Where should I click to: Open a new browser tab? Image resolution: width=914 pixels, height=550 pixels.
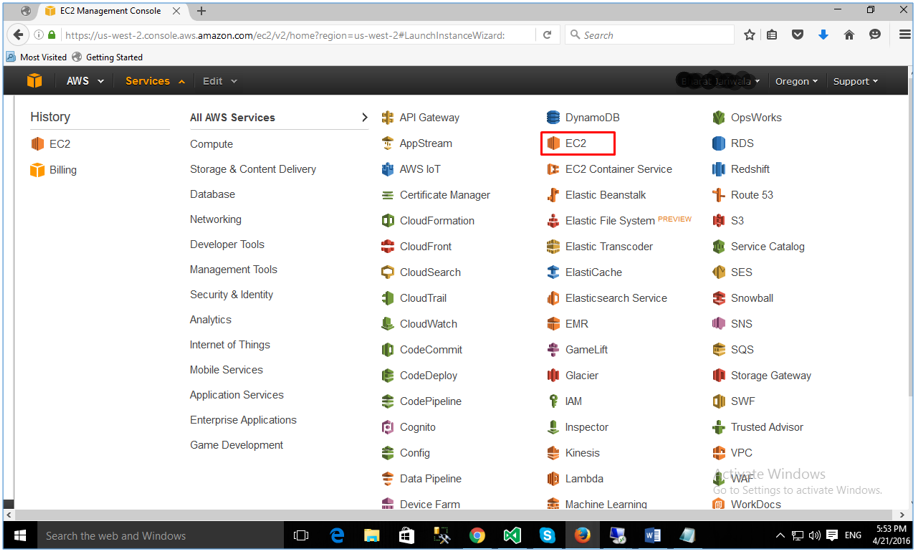coord(201,10)
